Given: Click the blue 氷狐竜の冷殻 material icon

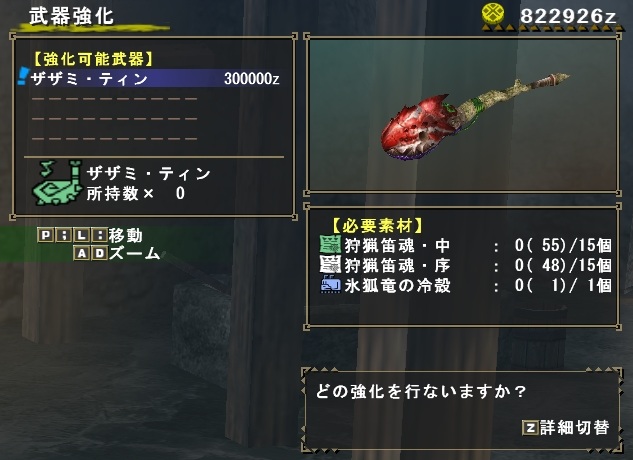Looking at the screenshot, I should 330,284.
